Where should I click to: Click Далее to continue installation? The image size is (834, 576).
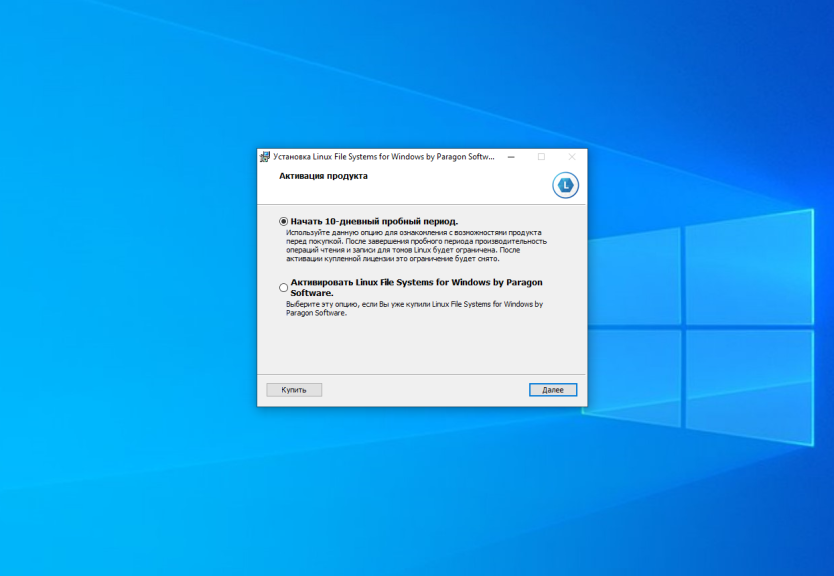coord(553,389)
